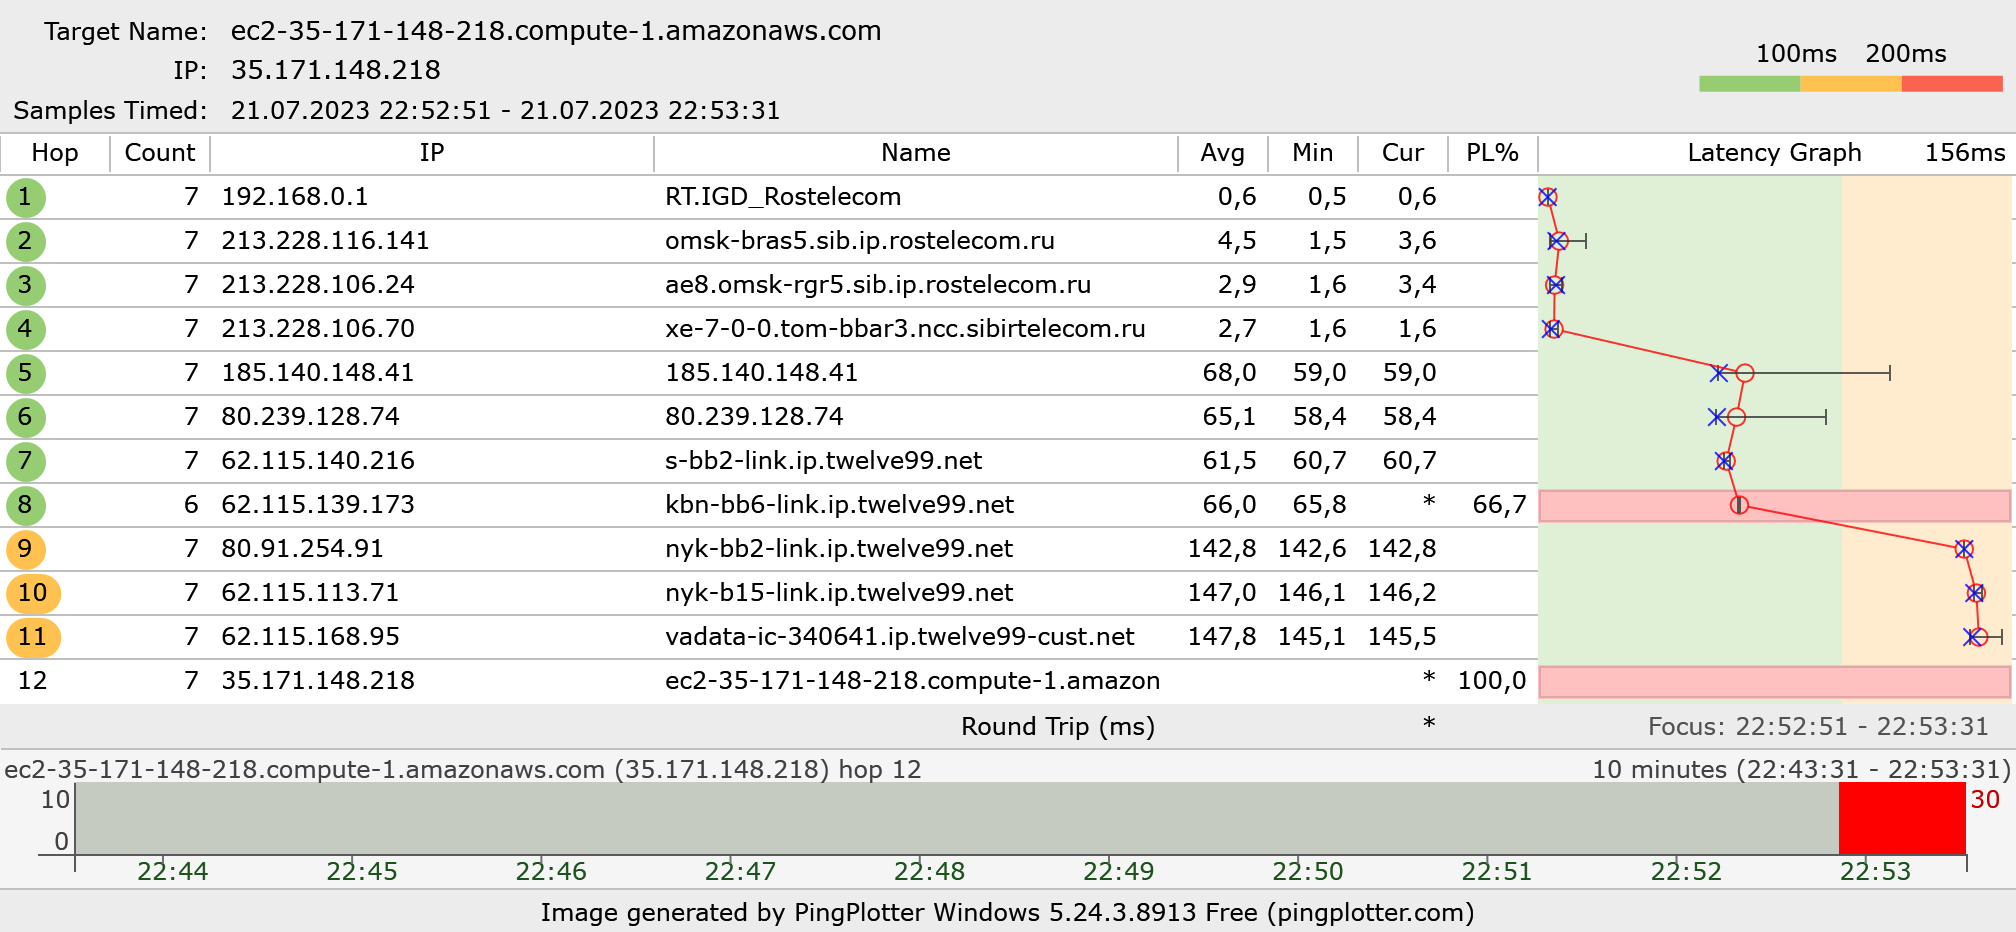Click the Hop column header
The width and height of the screenshot is (2016, 932).
[55, 153]
